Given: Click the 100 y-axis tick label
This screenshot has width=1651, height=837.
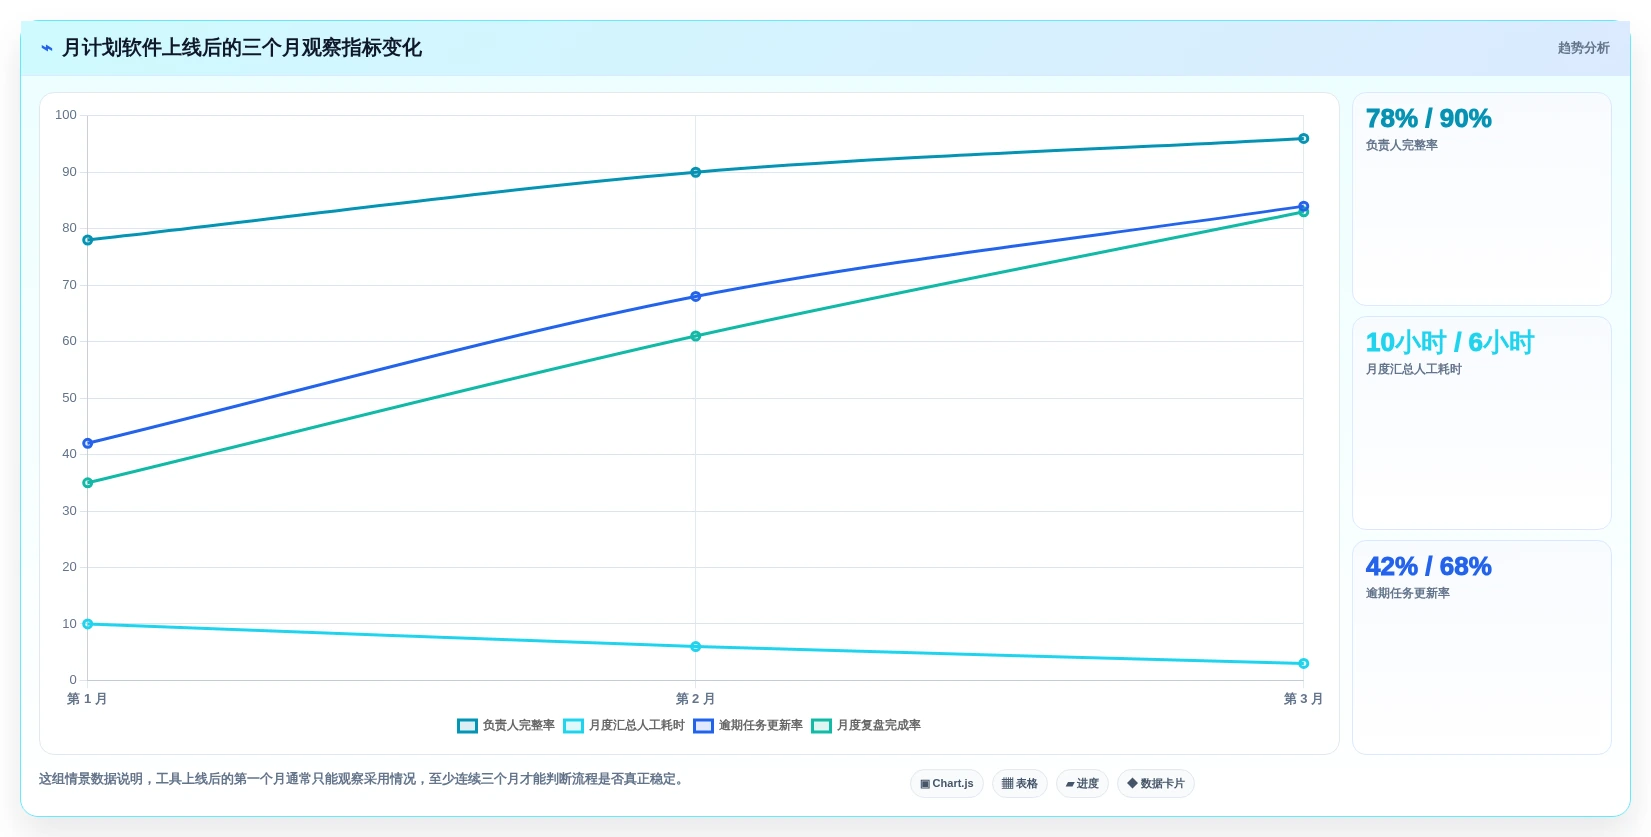Looking at the screenshot, I should (66, 115).
